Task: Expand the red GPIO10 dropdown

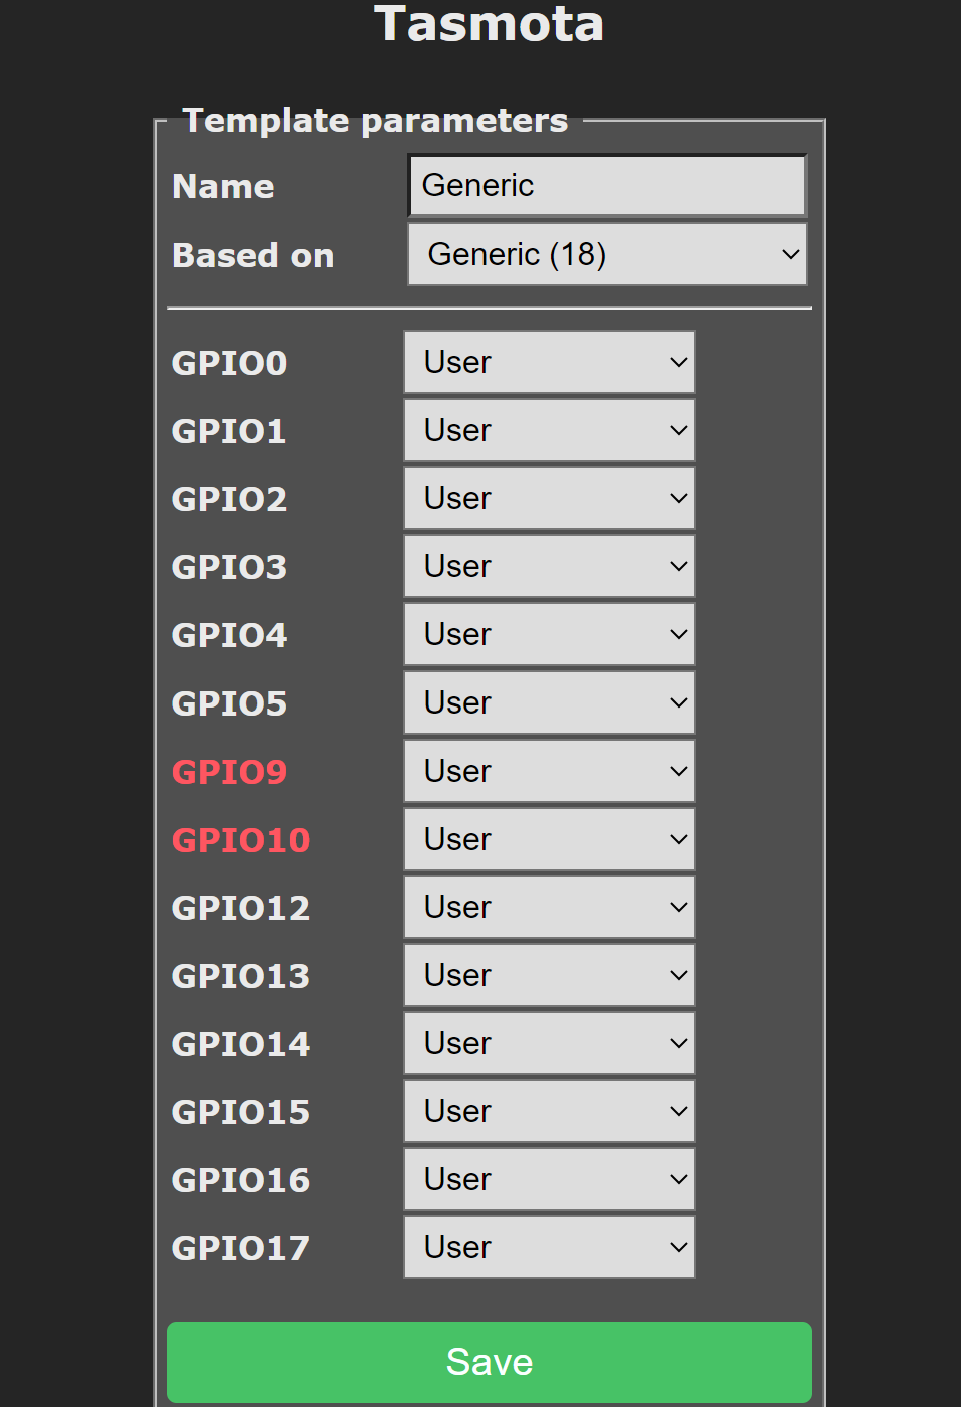Action: (x=549, y=839)
